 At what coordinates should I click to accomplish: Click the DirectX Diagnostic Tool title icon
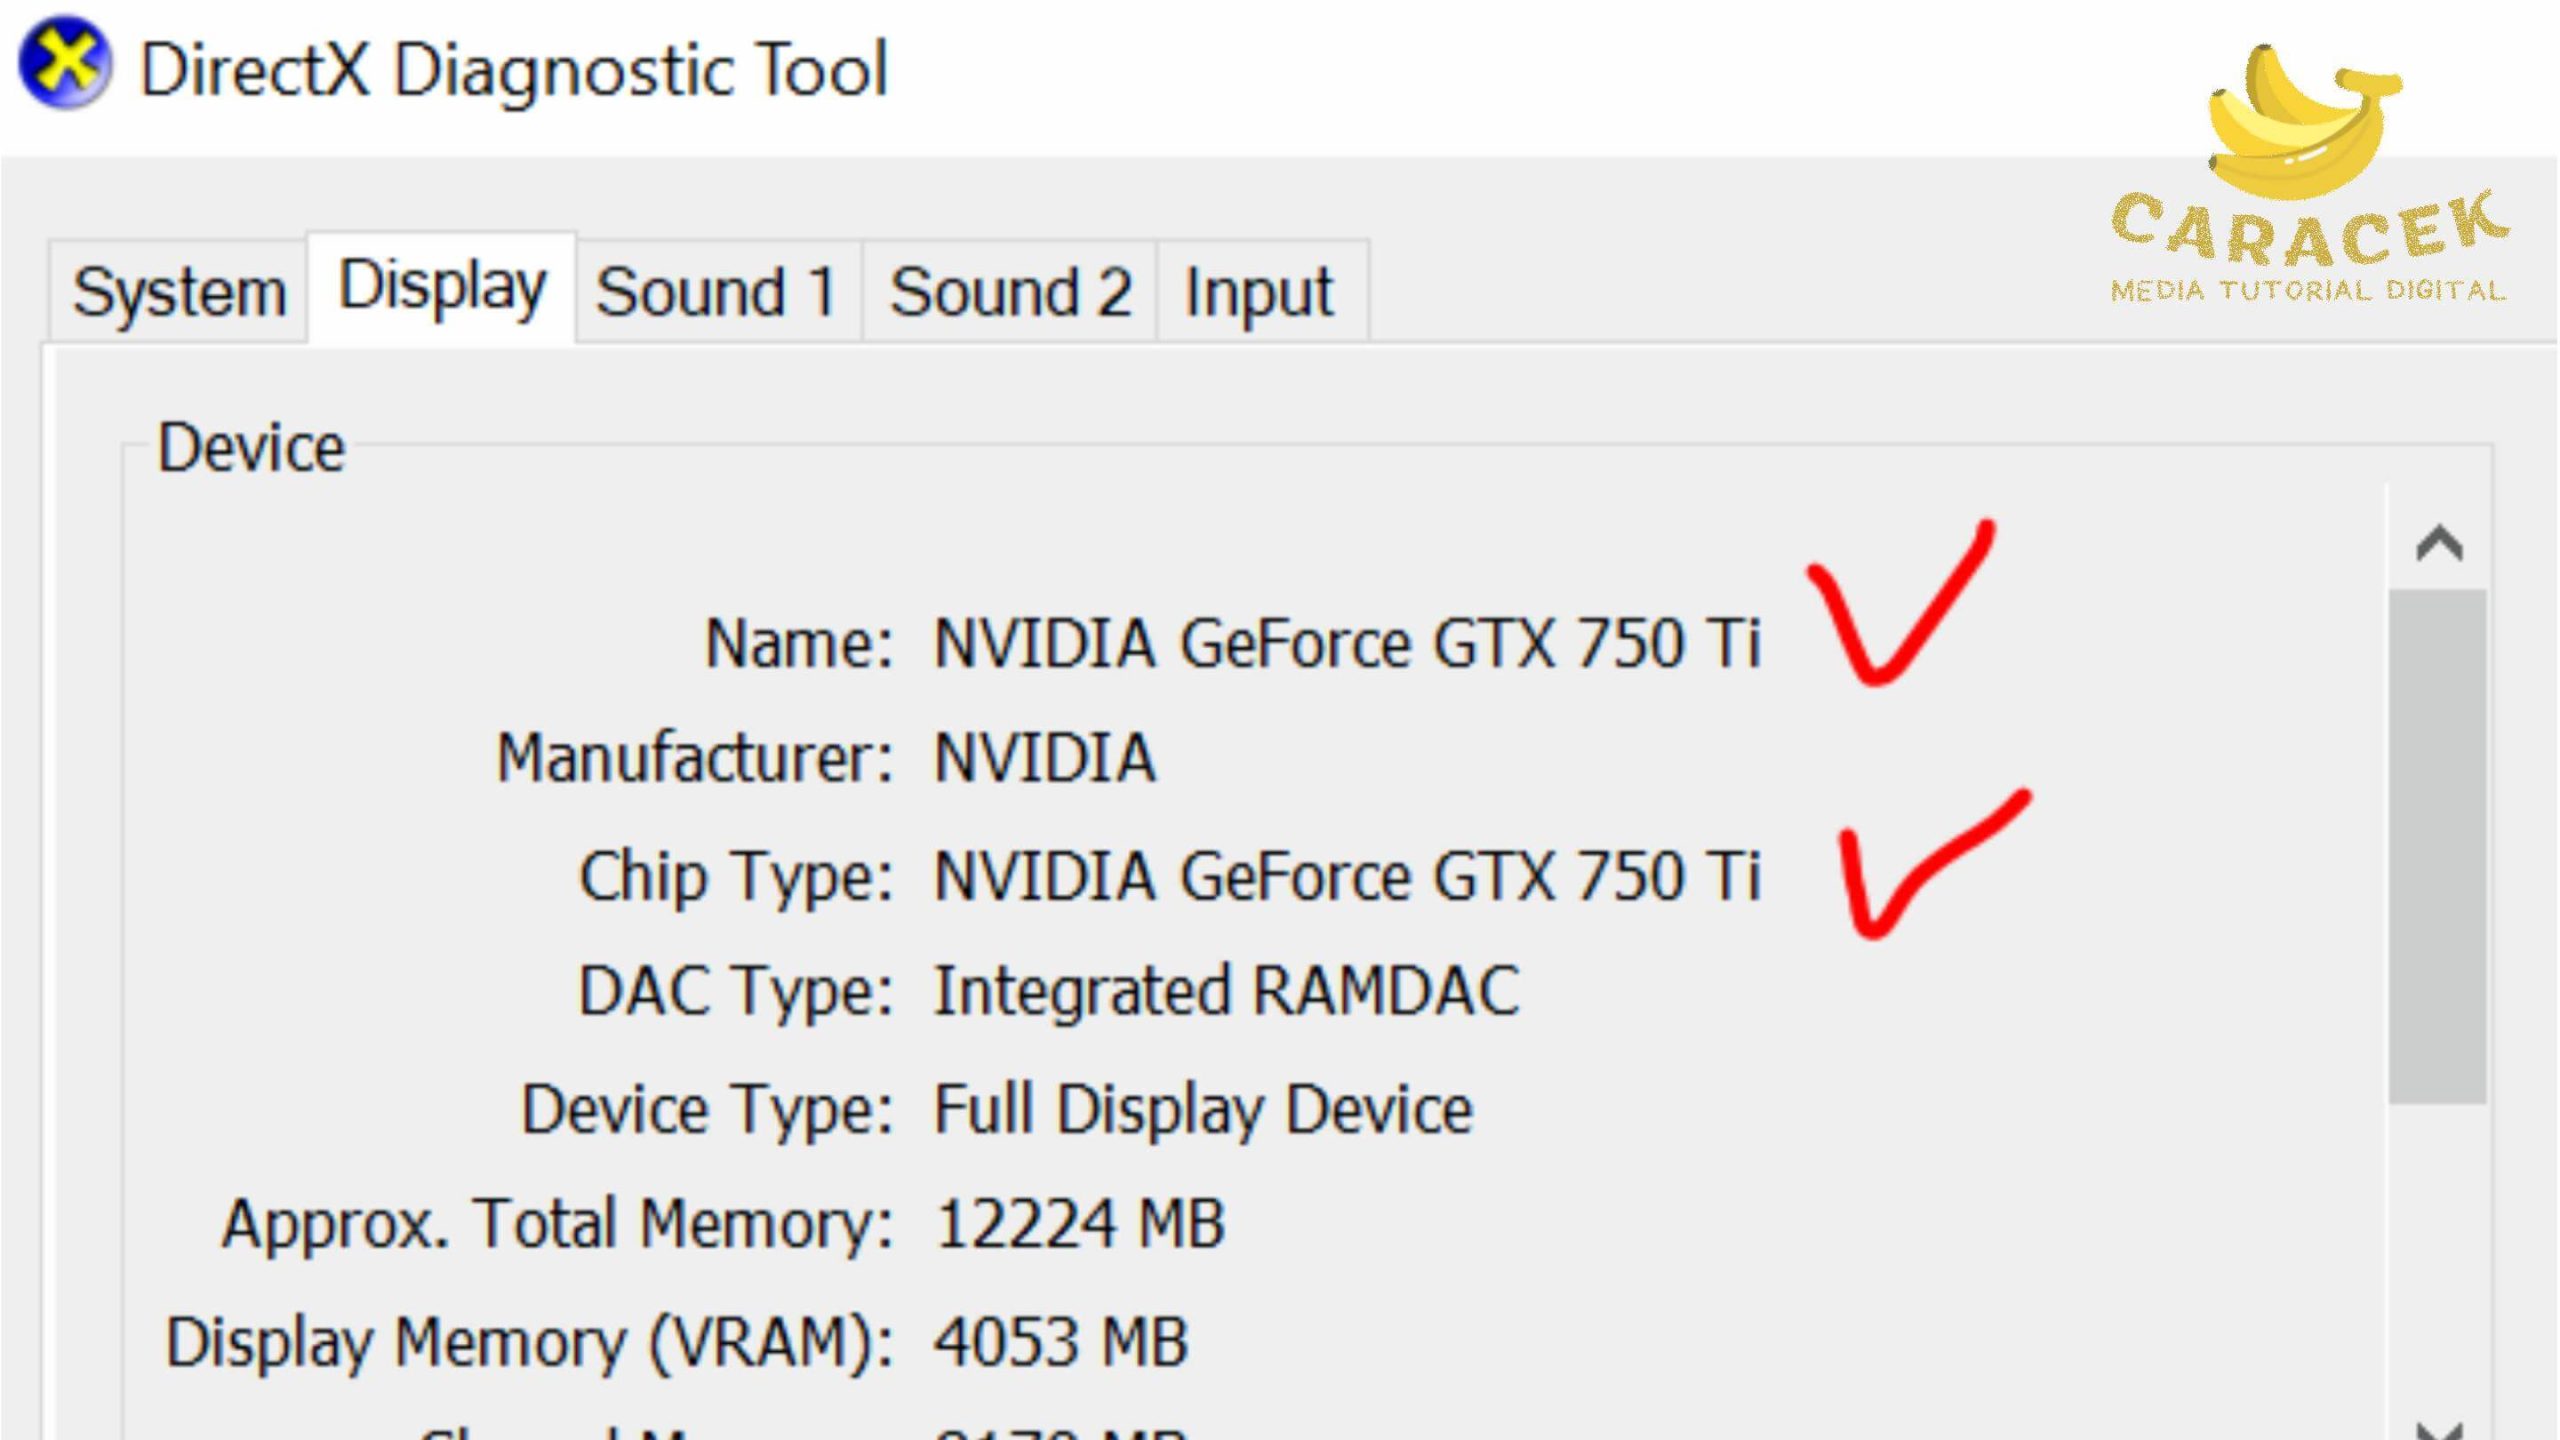(65, 63)
